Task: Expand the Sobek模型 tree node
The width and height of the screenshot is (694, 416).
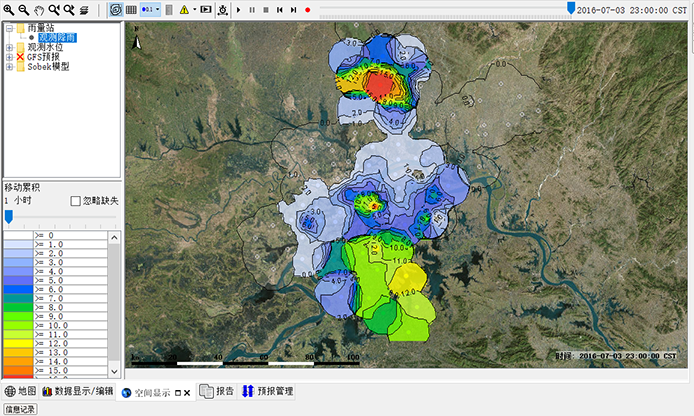Action: [9, 67]
